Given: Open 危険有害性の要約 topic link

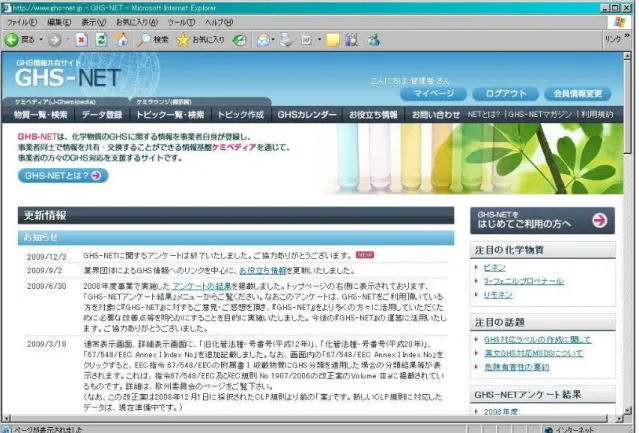Looking at the screenshot, I should coord(516,367).
